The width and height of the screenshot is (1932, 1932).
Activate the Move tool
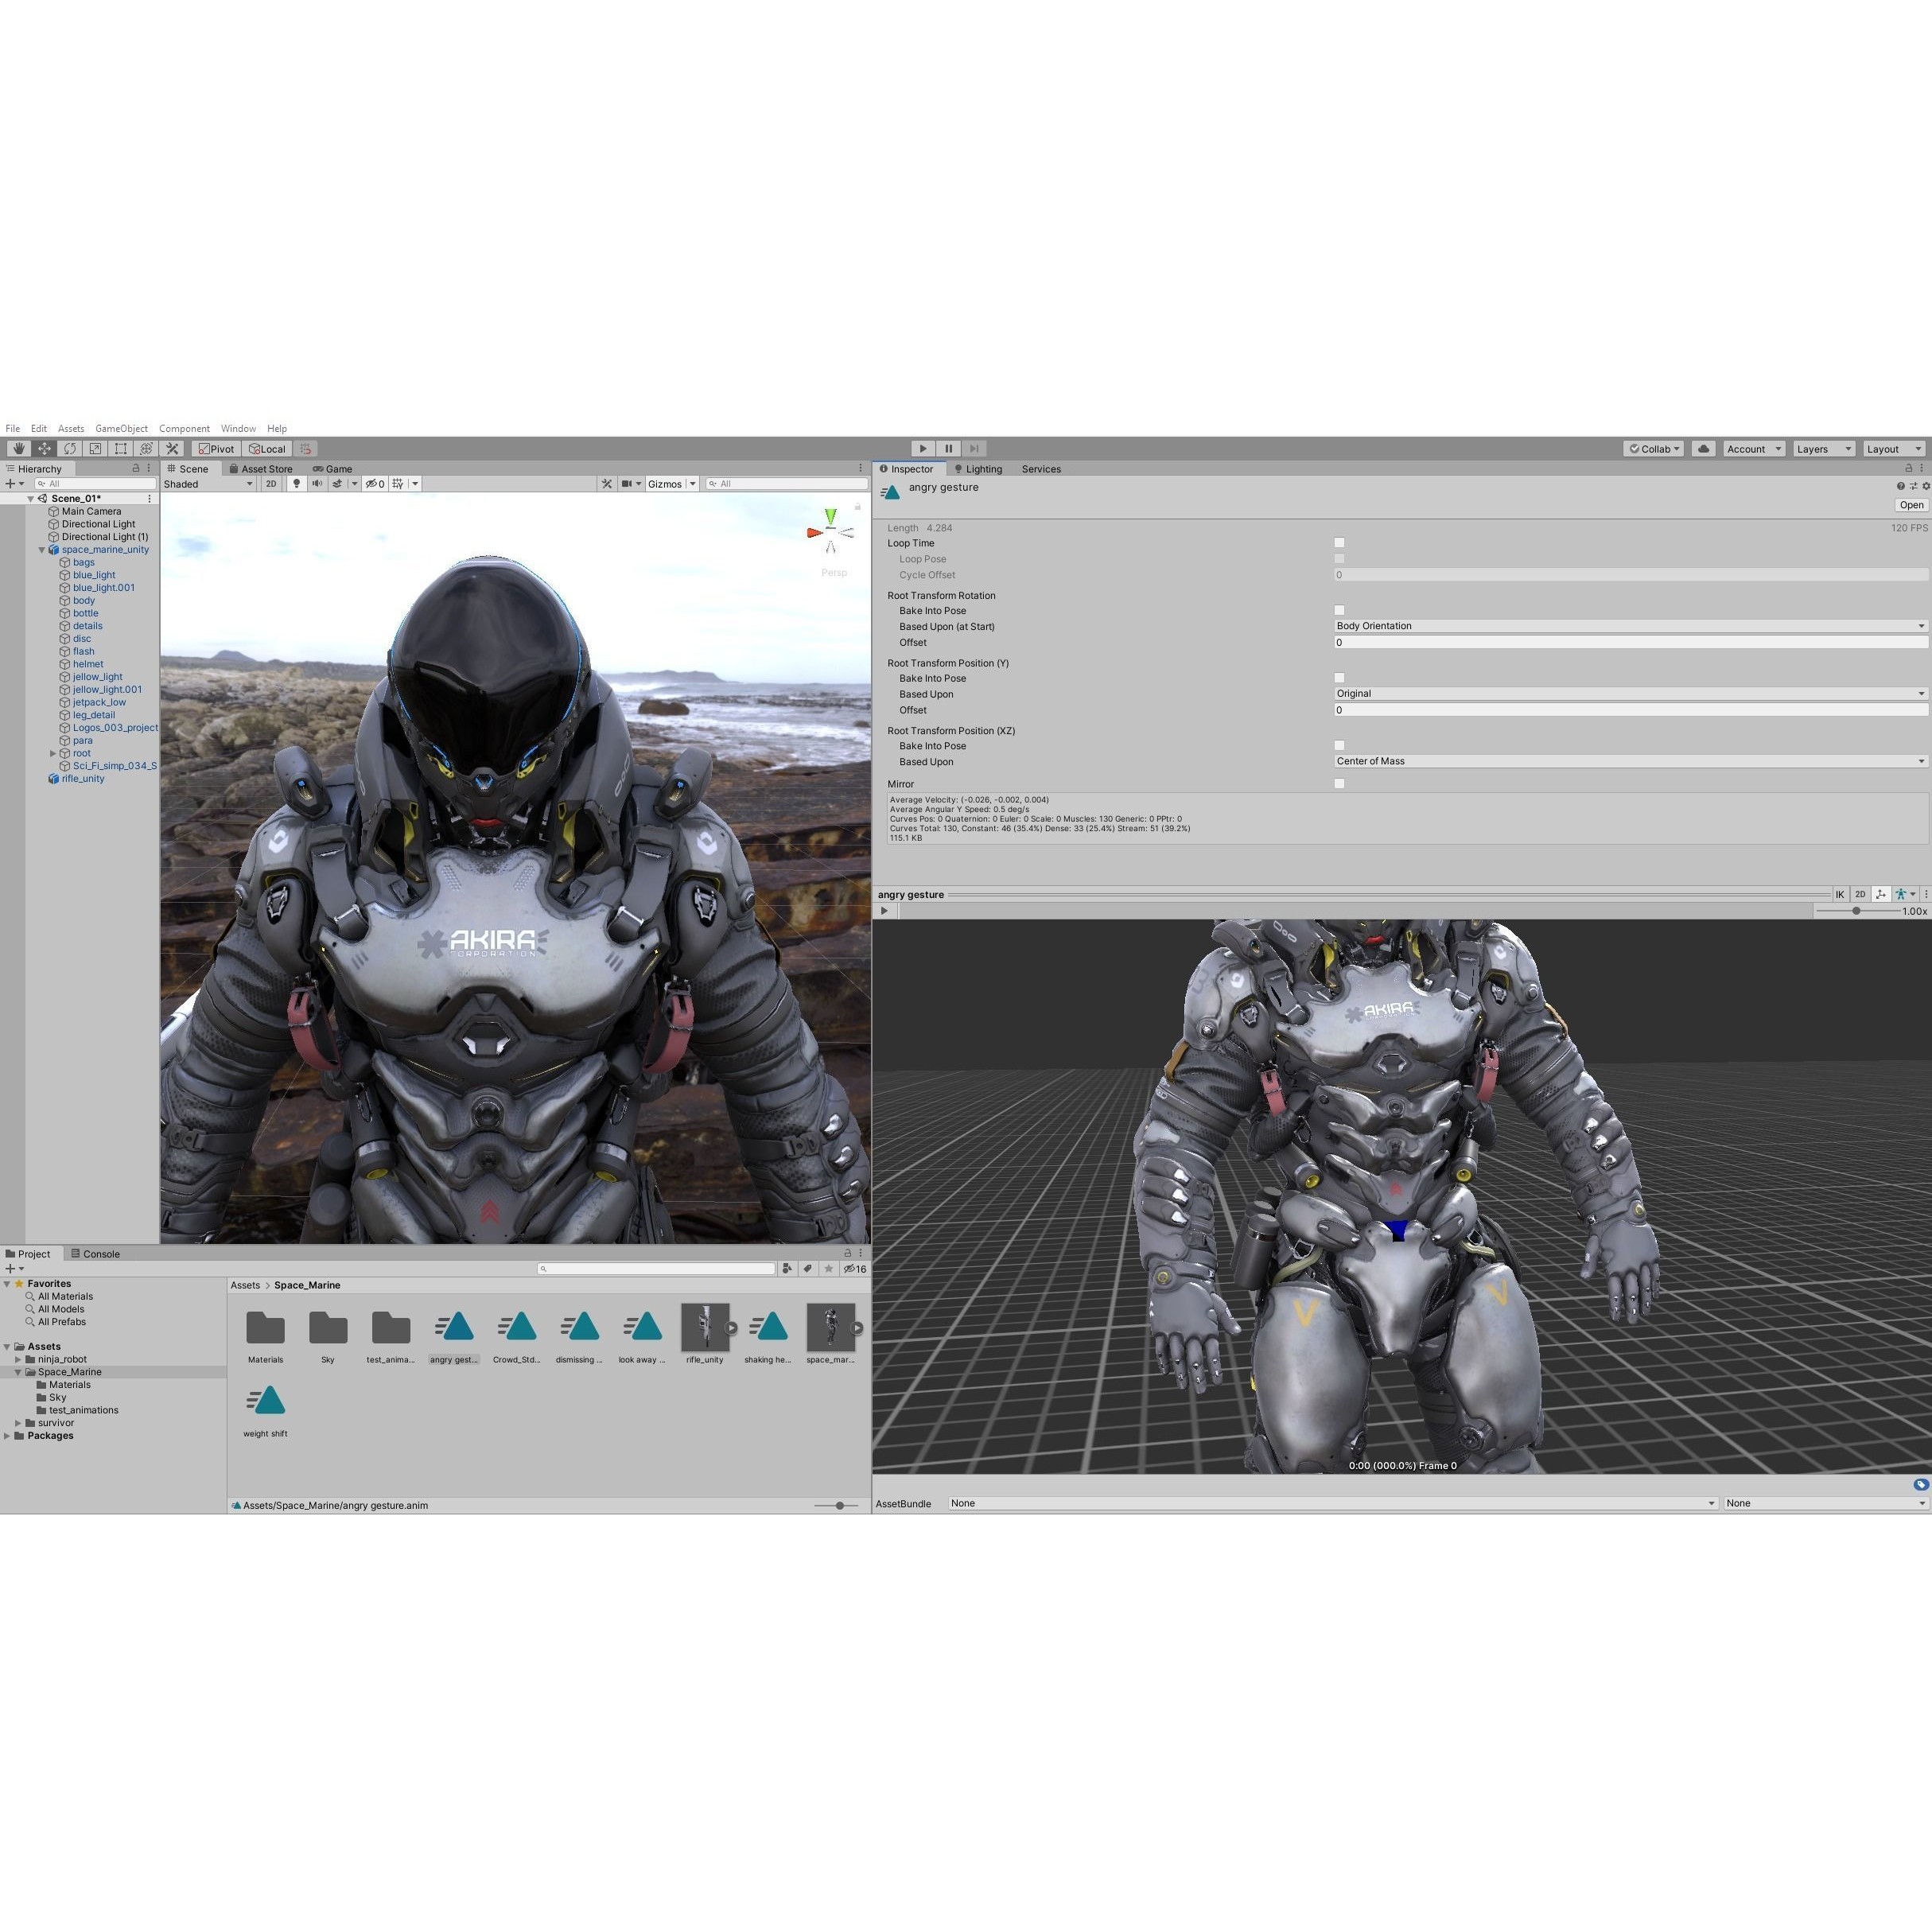click(x=44, y=448)
